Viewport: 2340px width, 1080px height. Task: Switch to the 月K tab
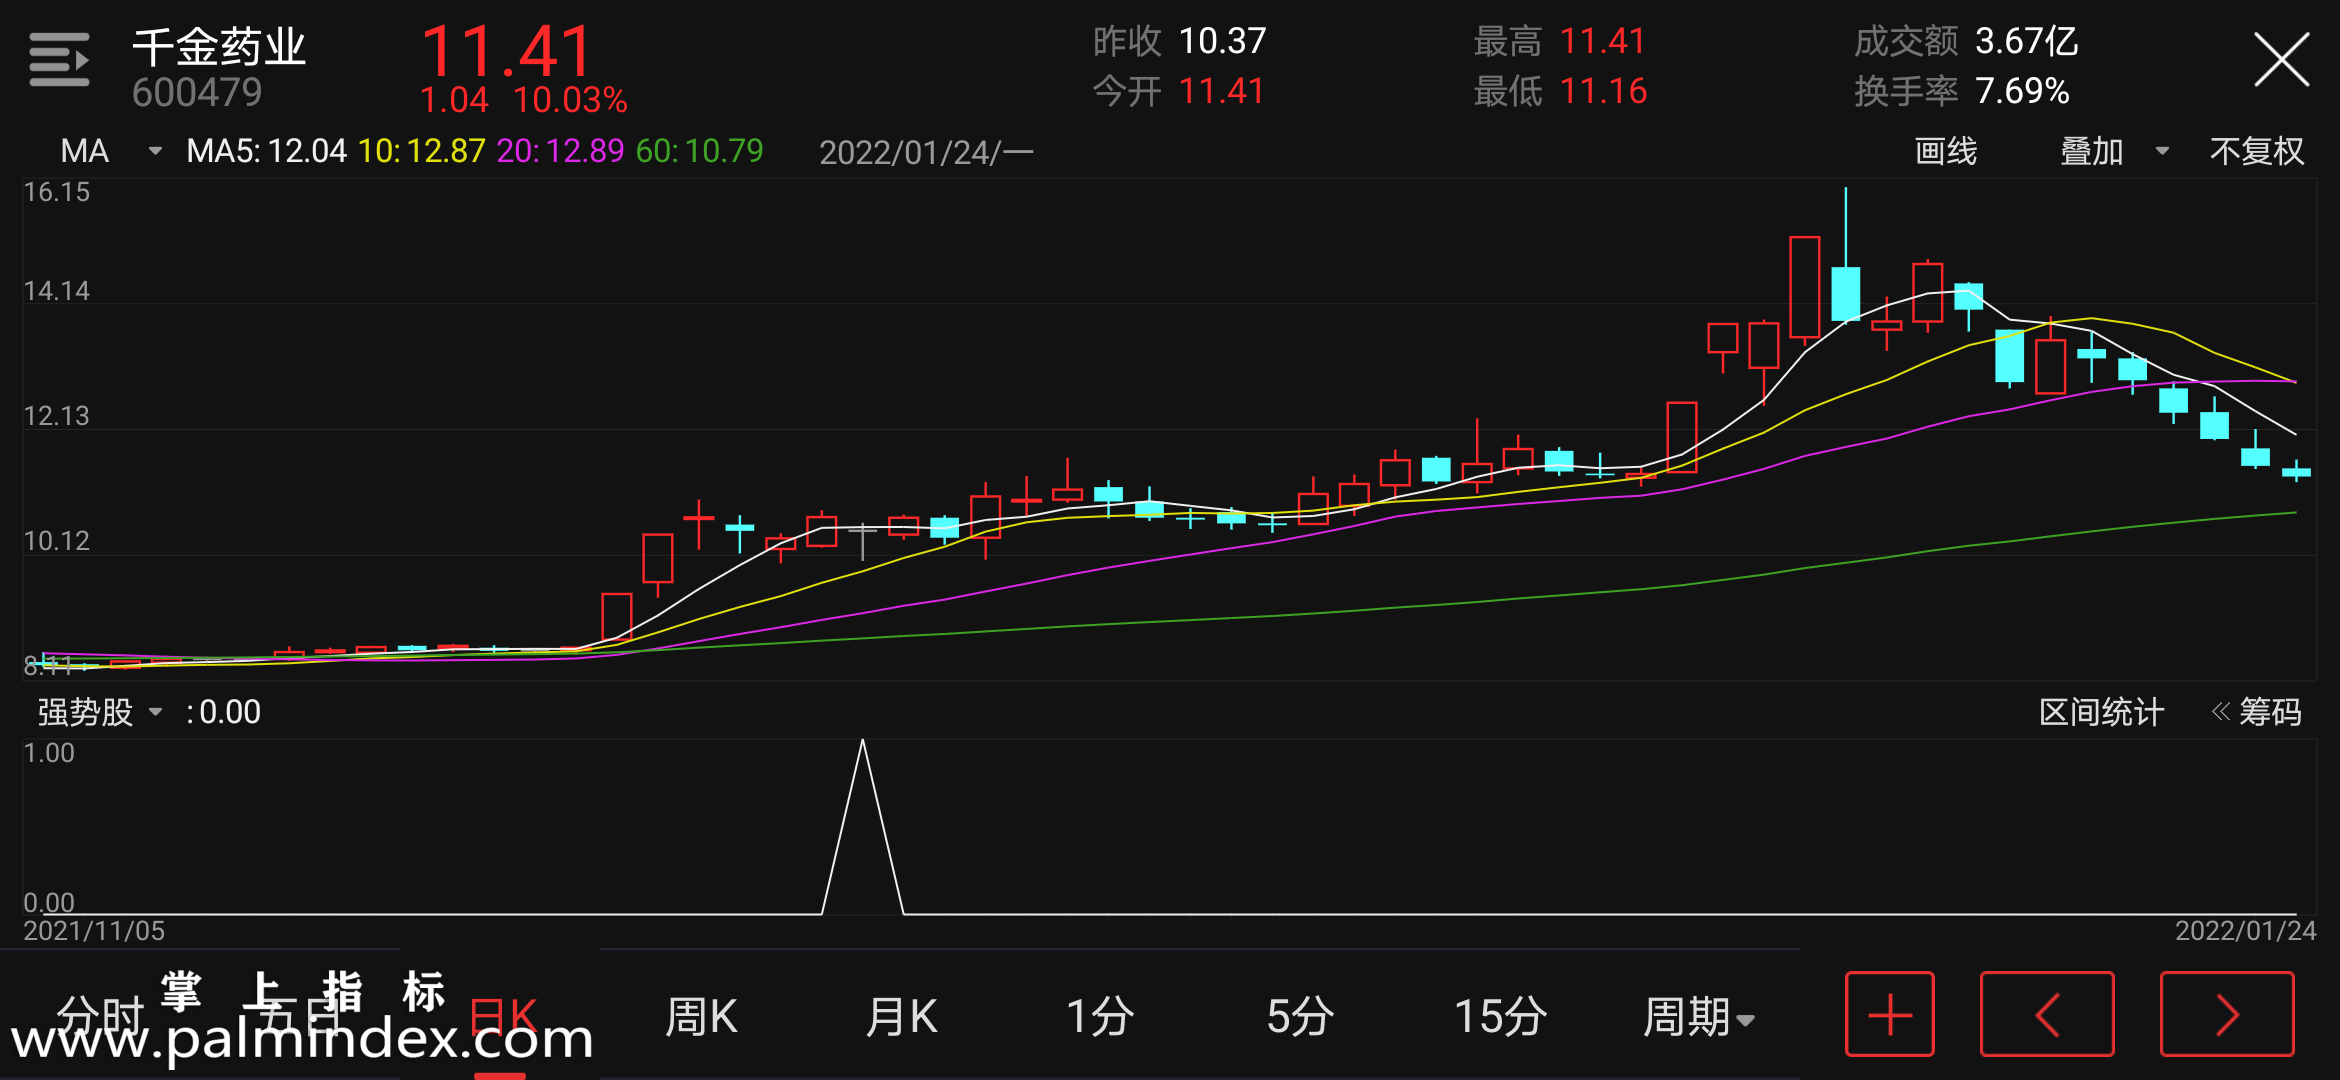click(901, 1017)
